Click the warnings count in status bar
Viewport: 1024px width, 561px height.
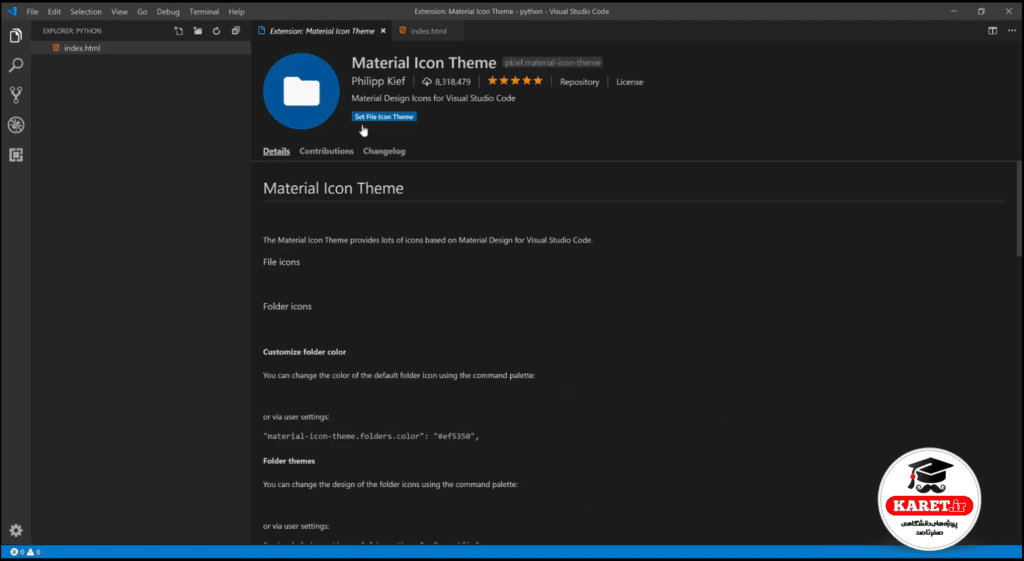(33, 553)
